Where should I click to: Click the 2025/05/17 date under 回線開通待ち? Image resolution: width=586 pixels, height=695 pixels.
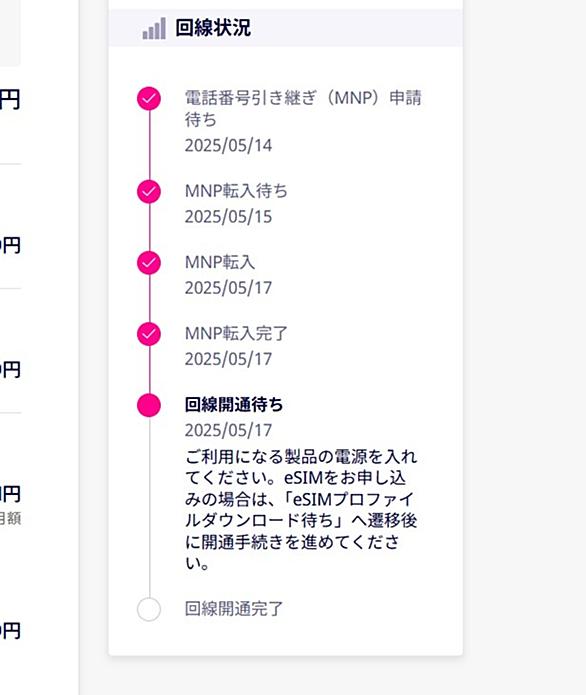pos(228,430)
